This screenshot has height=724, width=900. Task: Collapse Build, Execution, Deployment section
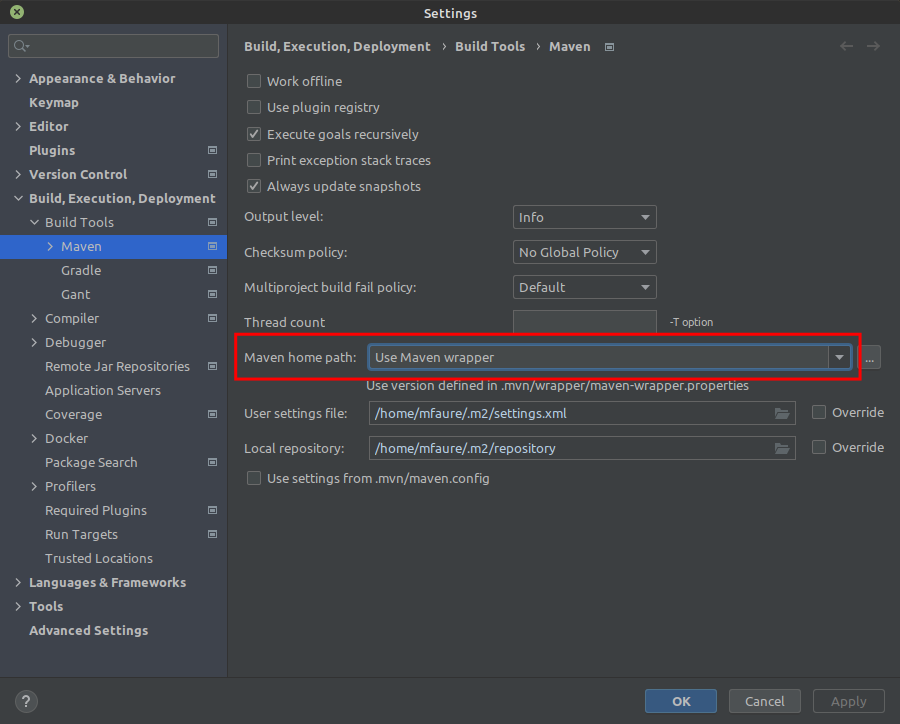[x=18, y=199]
